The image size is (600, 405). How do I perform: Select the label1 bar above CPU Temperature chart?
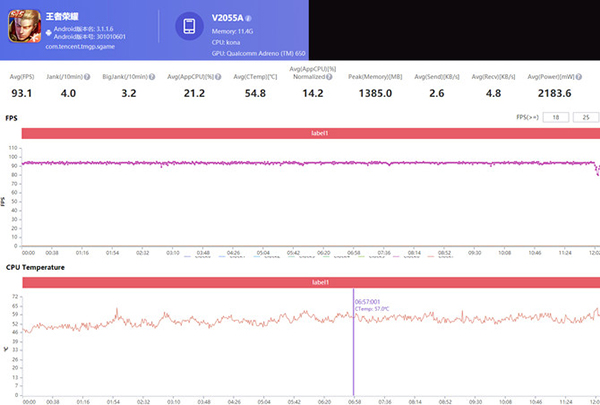tap(308, 283)
